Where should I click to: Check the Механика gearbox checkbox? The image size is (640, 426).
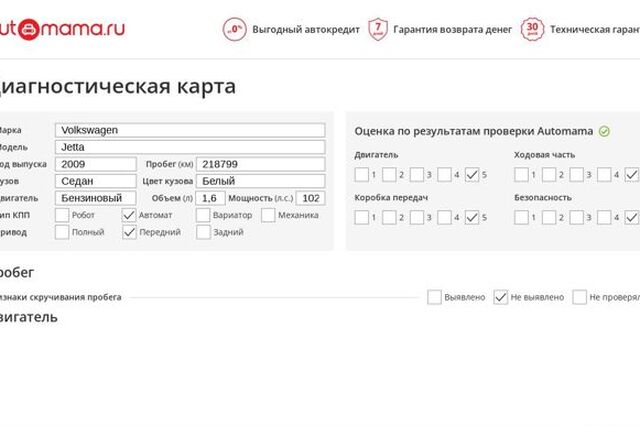pyautogui.click(x=268, y=215)
